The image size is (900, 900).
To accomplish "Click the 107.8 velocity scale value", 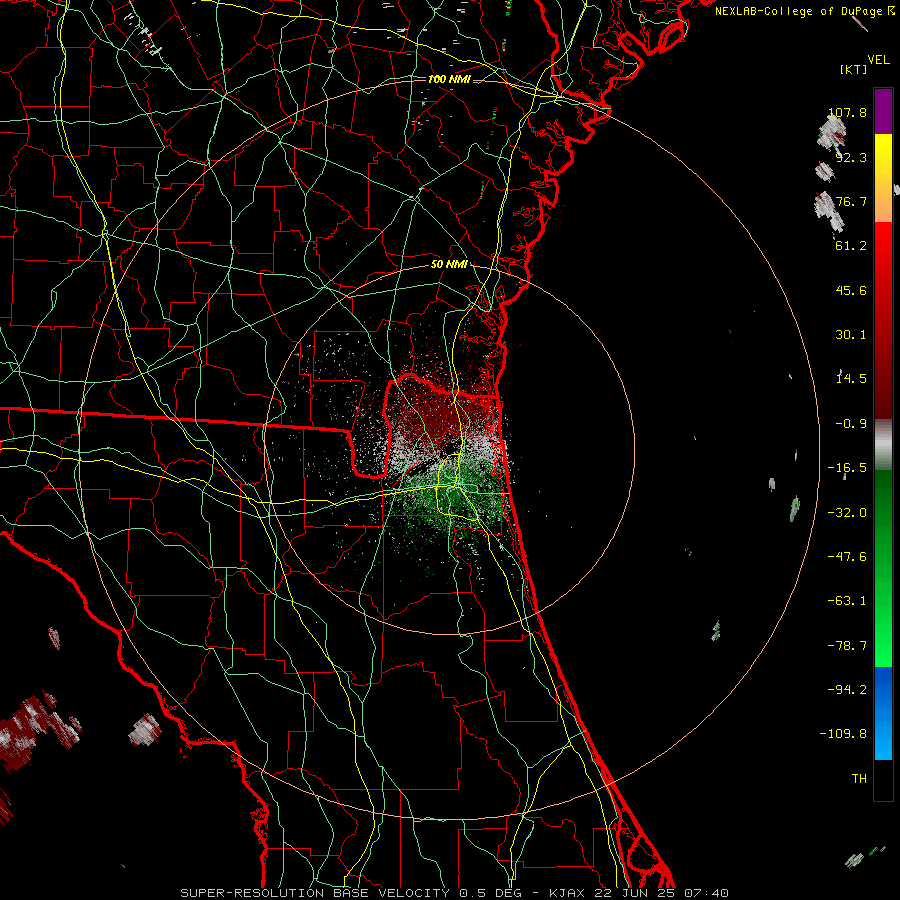I will pos(847,112).
